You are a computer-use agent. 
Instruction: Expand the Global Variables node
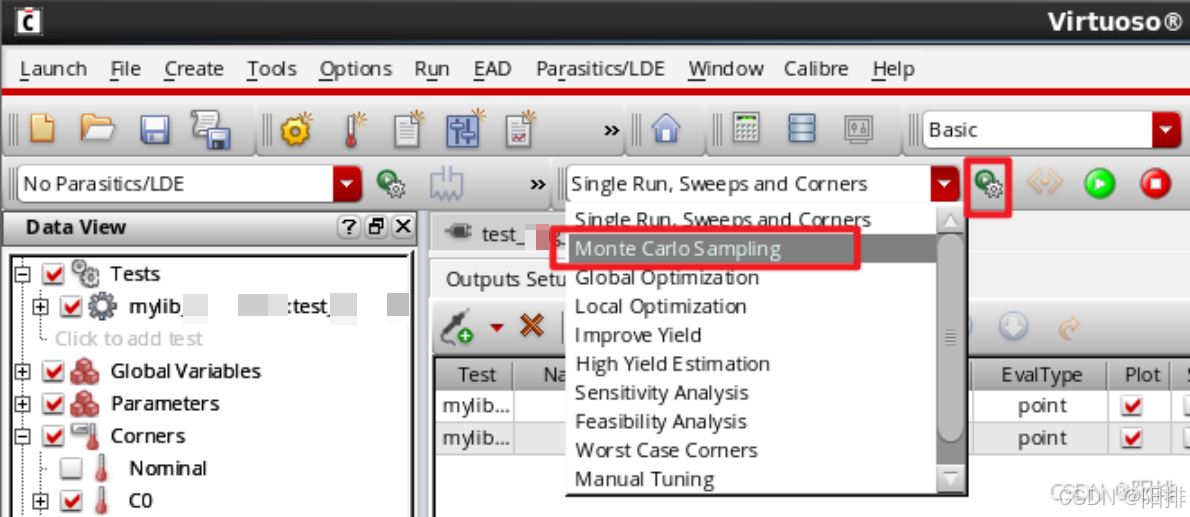pos(24,371)
